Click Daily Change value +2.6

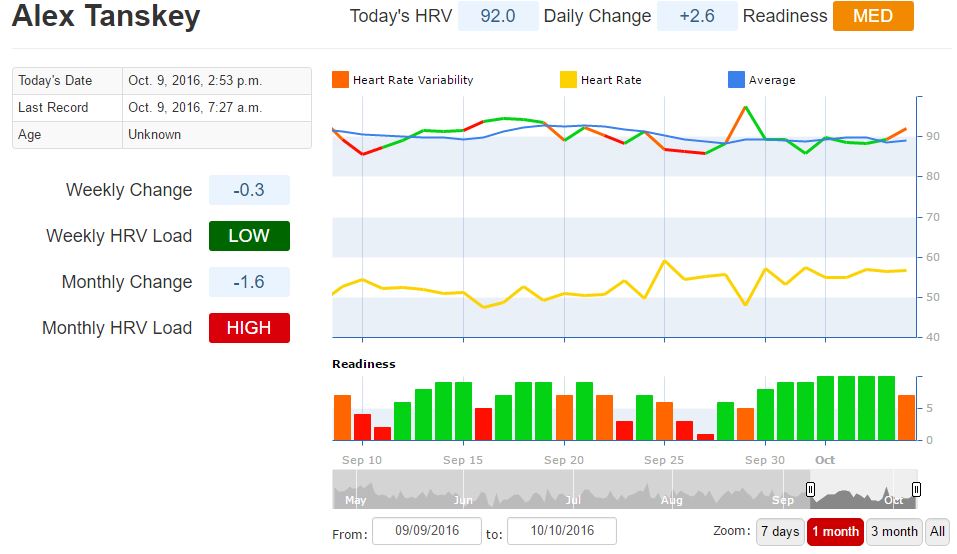(x=697, y=16)
